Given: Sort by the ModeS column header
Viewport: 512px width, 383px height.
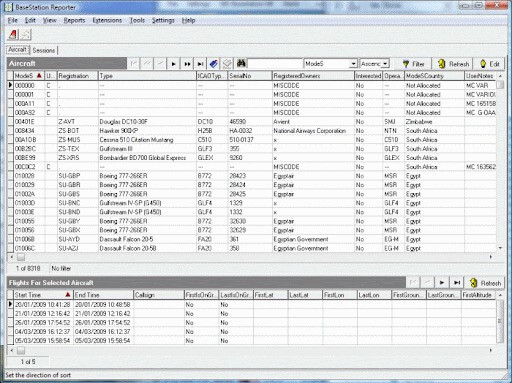Looking at the screenshot, I should click(x=28, y=76).
